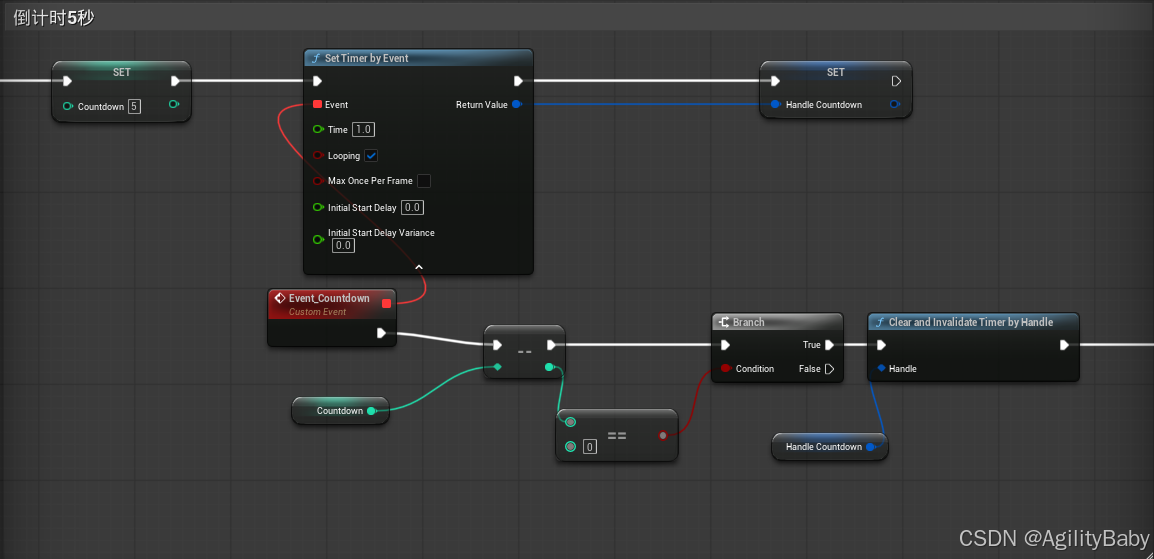Click the decrement node green result pin
The image size is (1154, 559).
pyautogui.click(x=549, y=366)
